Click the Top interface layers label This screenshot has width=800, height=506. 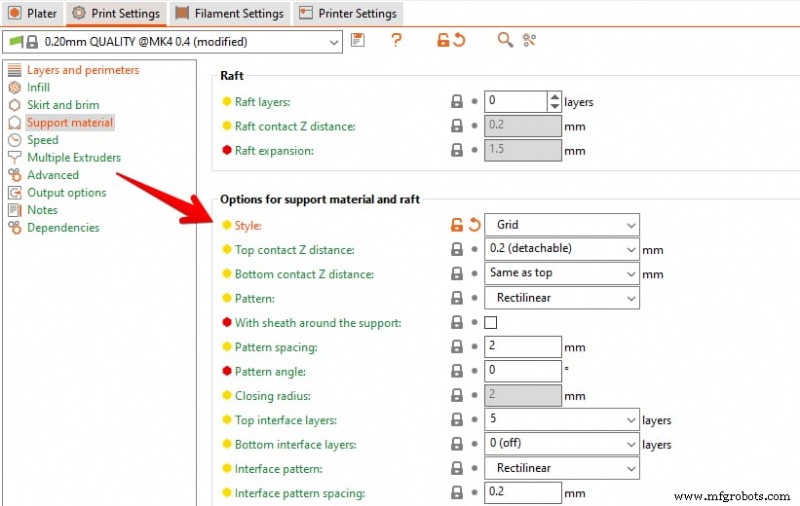(286, 420)
